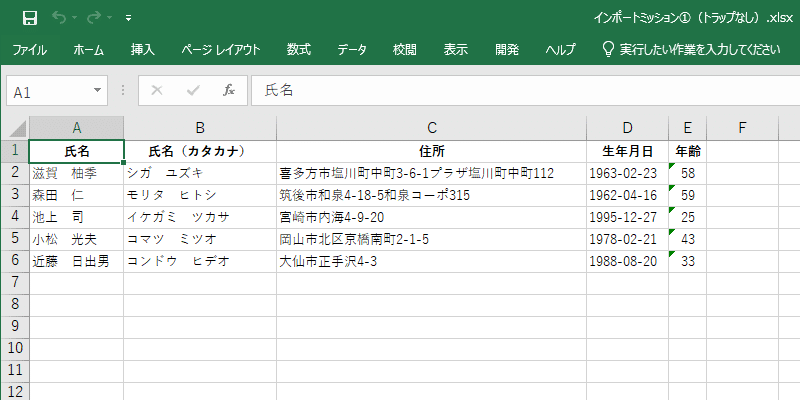Open the Undo history dropdown arrow
The image size is (800, 400).
coord(74,18)
